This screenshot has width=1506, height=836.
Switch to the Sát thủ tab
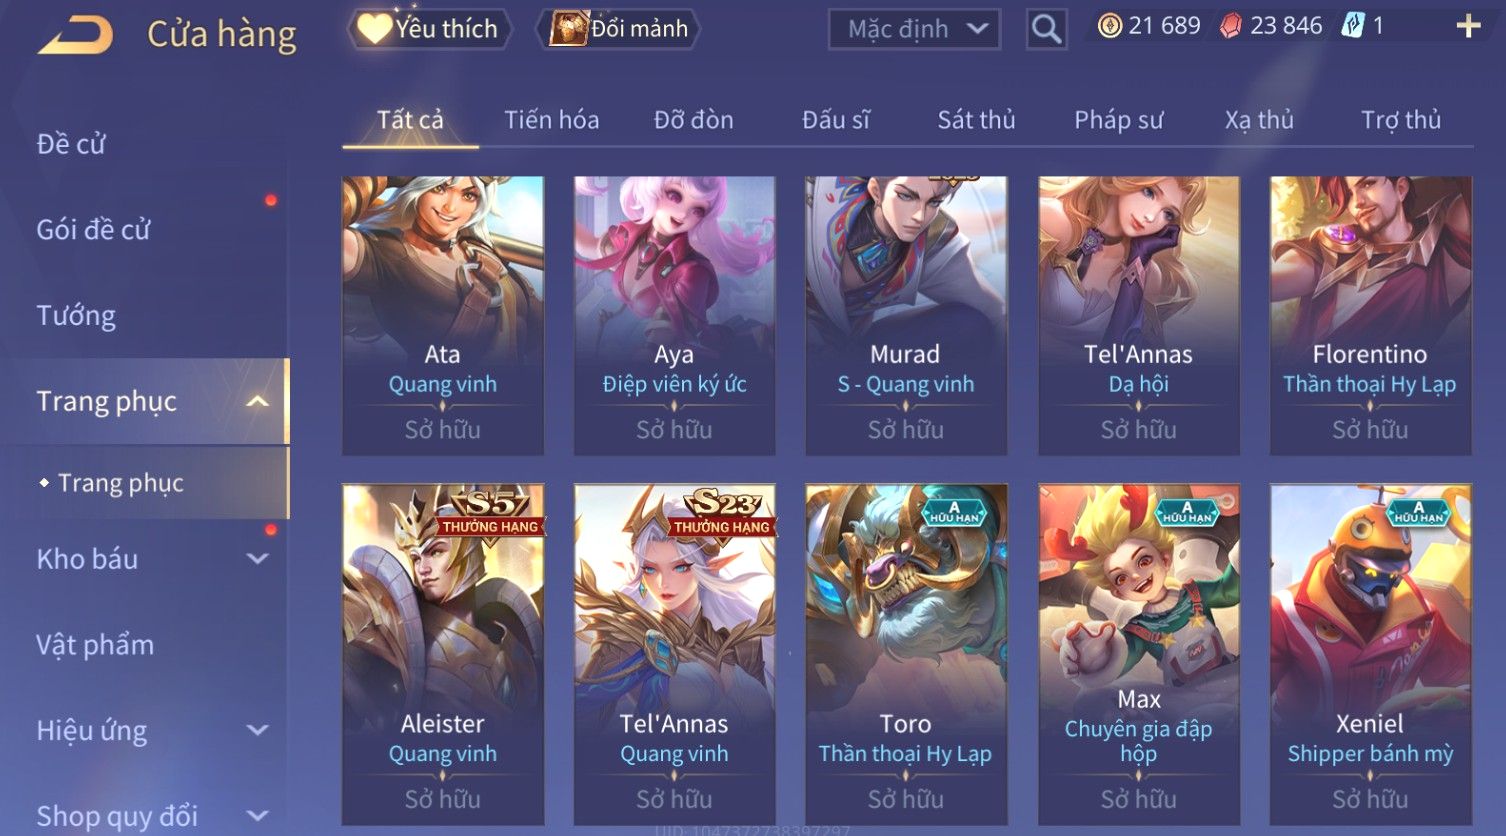pos(976,120)
